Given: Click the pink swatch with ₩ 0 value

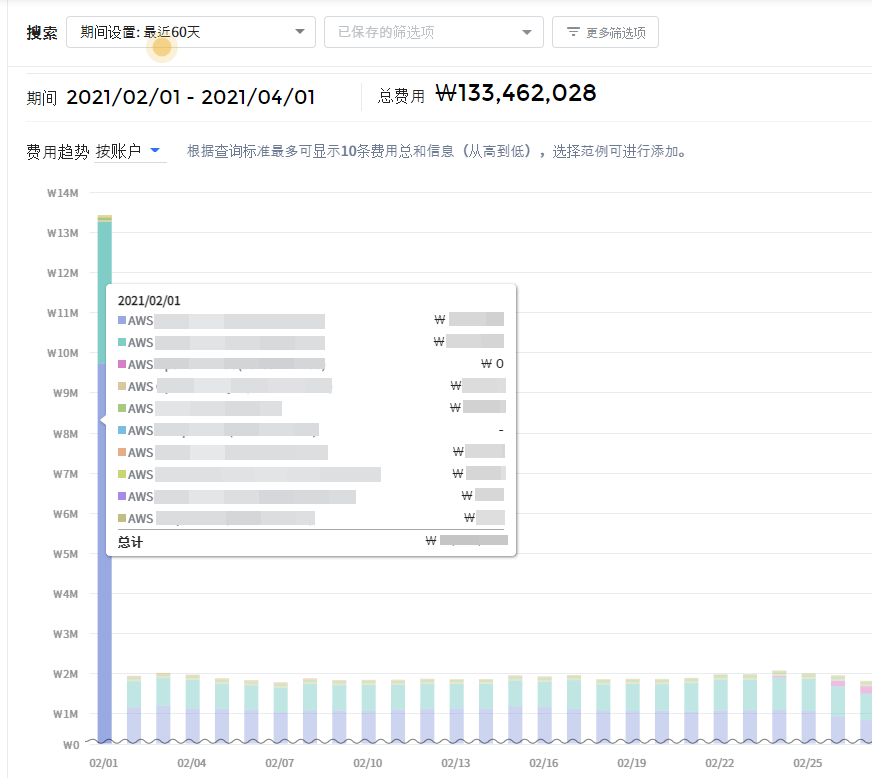Looking at the screenshot, I should pyautogui.click(x=122, y=365).
